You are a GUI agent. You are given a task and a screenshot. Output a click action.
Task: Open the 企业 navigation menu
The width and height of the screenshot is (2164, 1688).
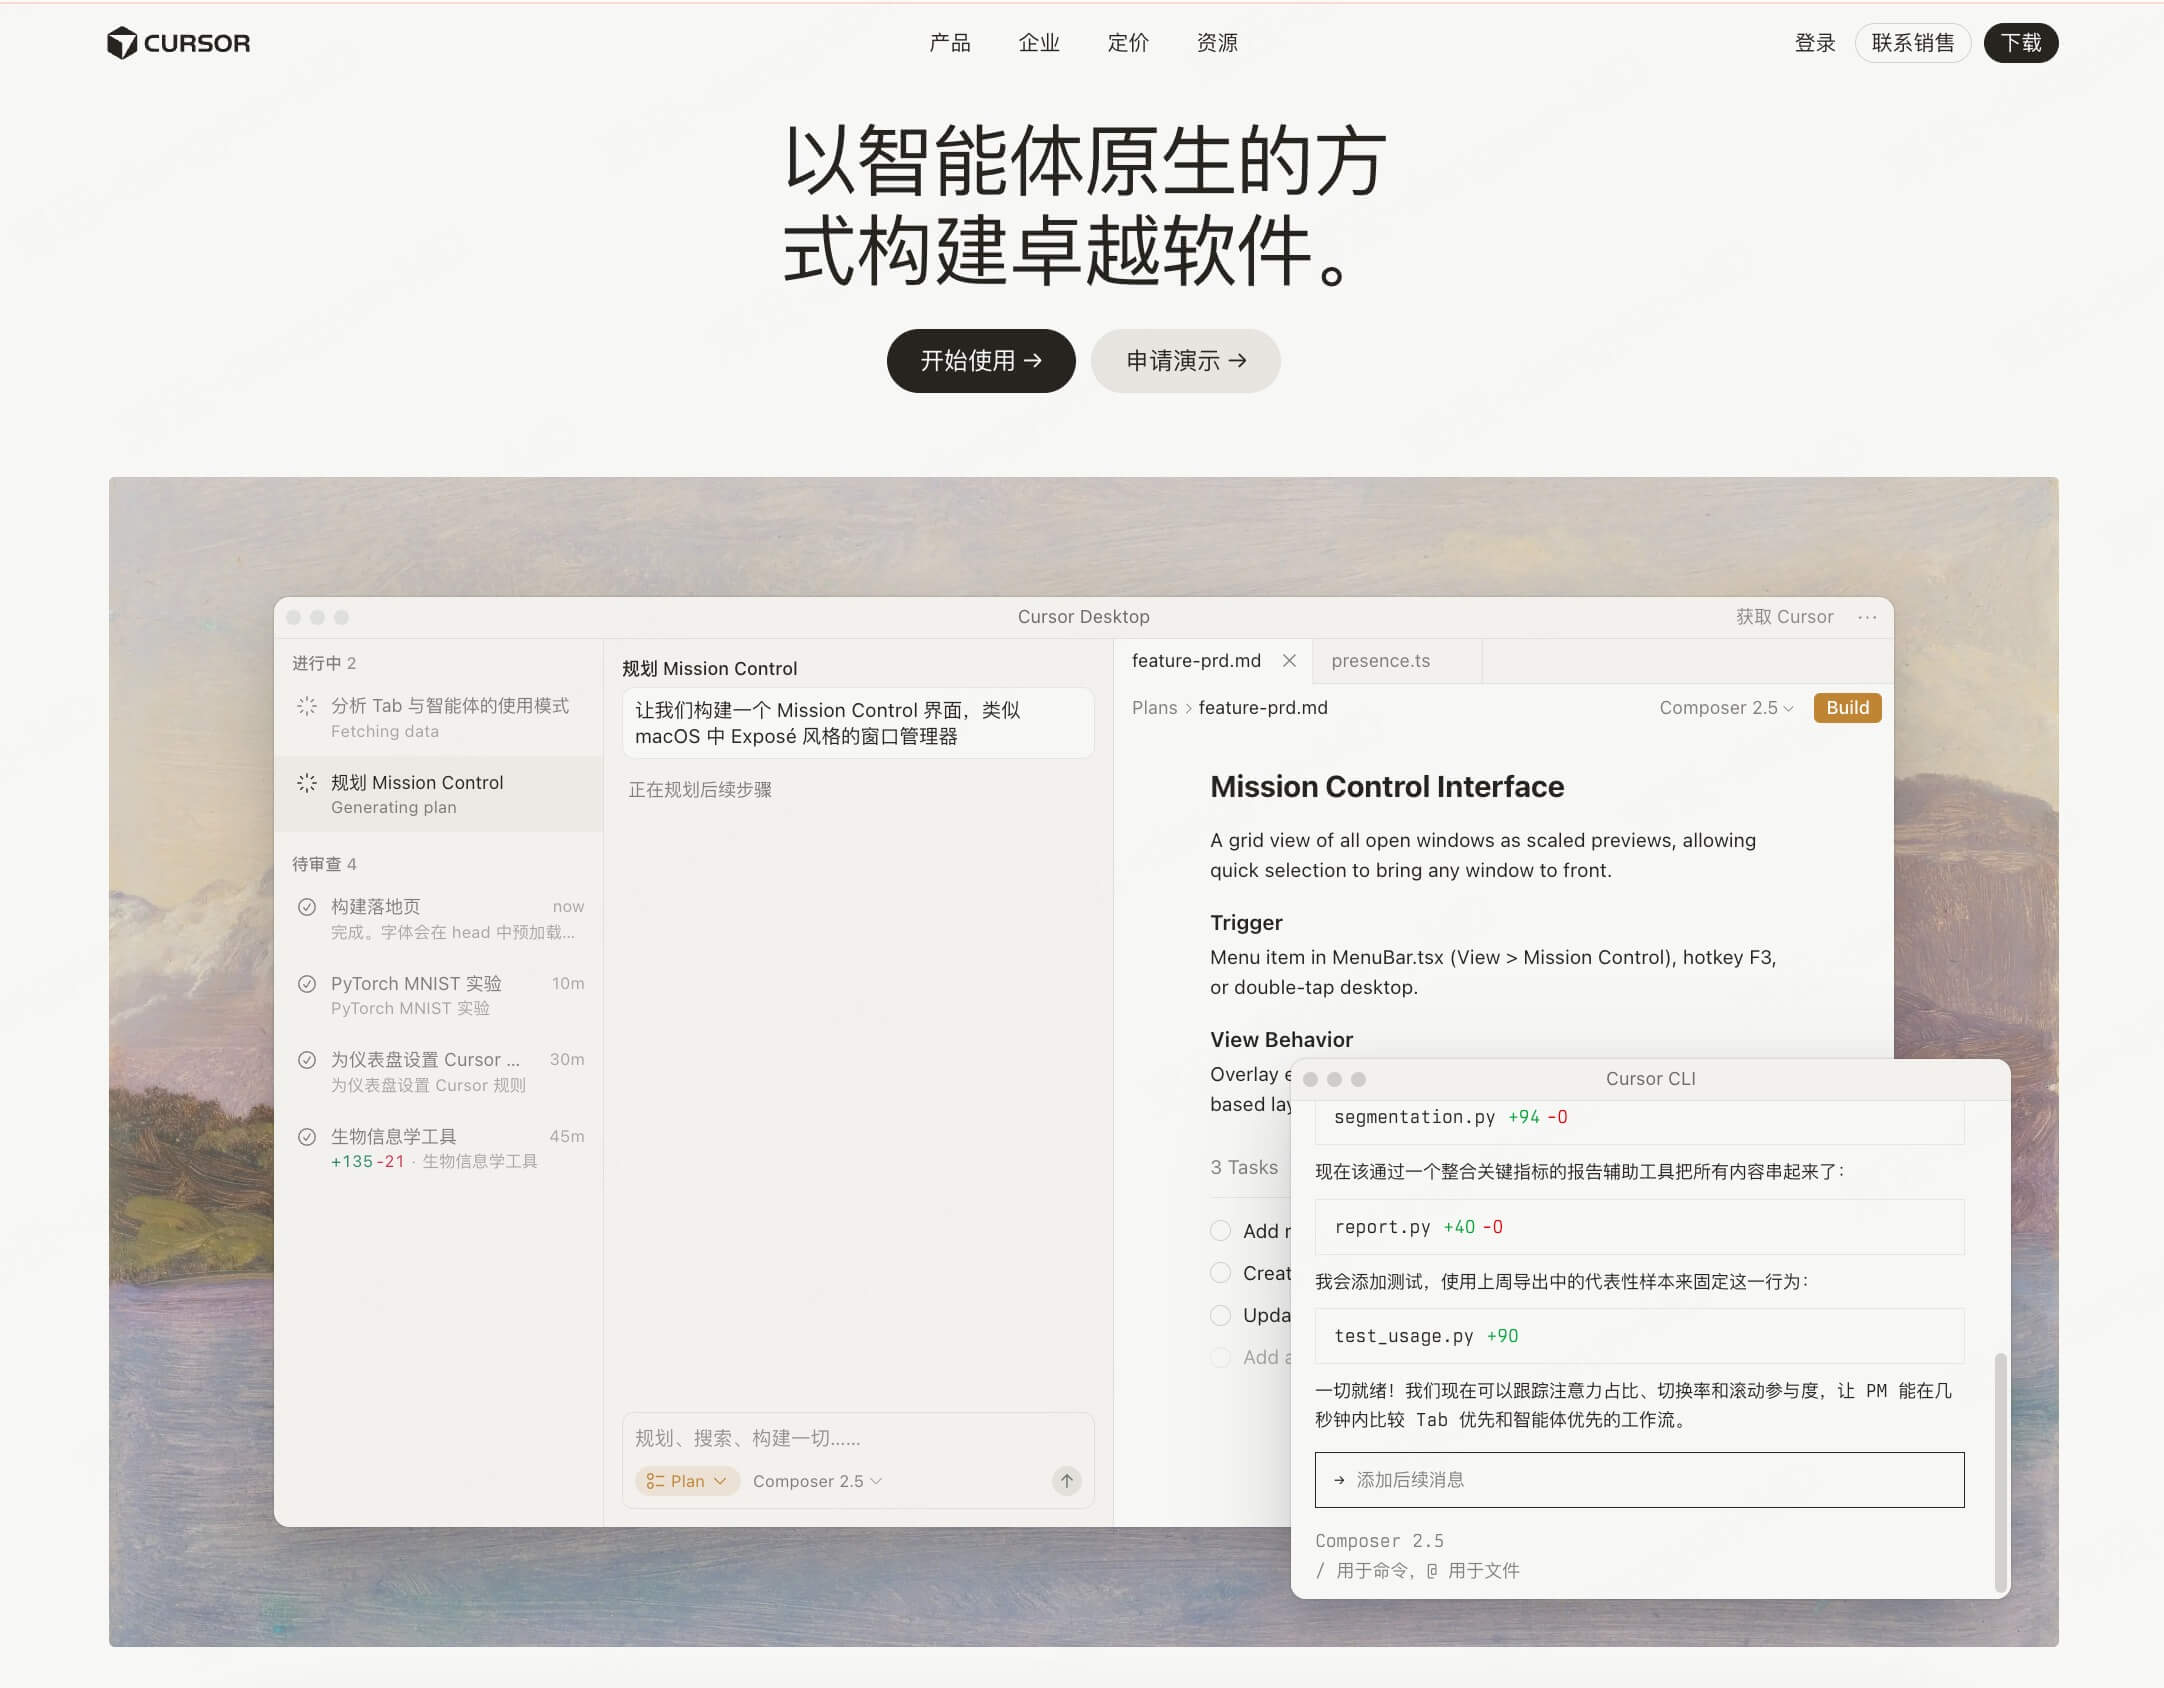tap(1039, 43)
